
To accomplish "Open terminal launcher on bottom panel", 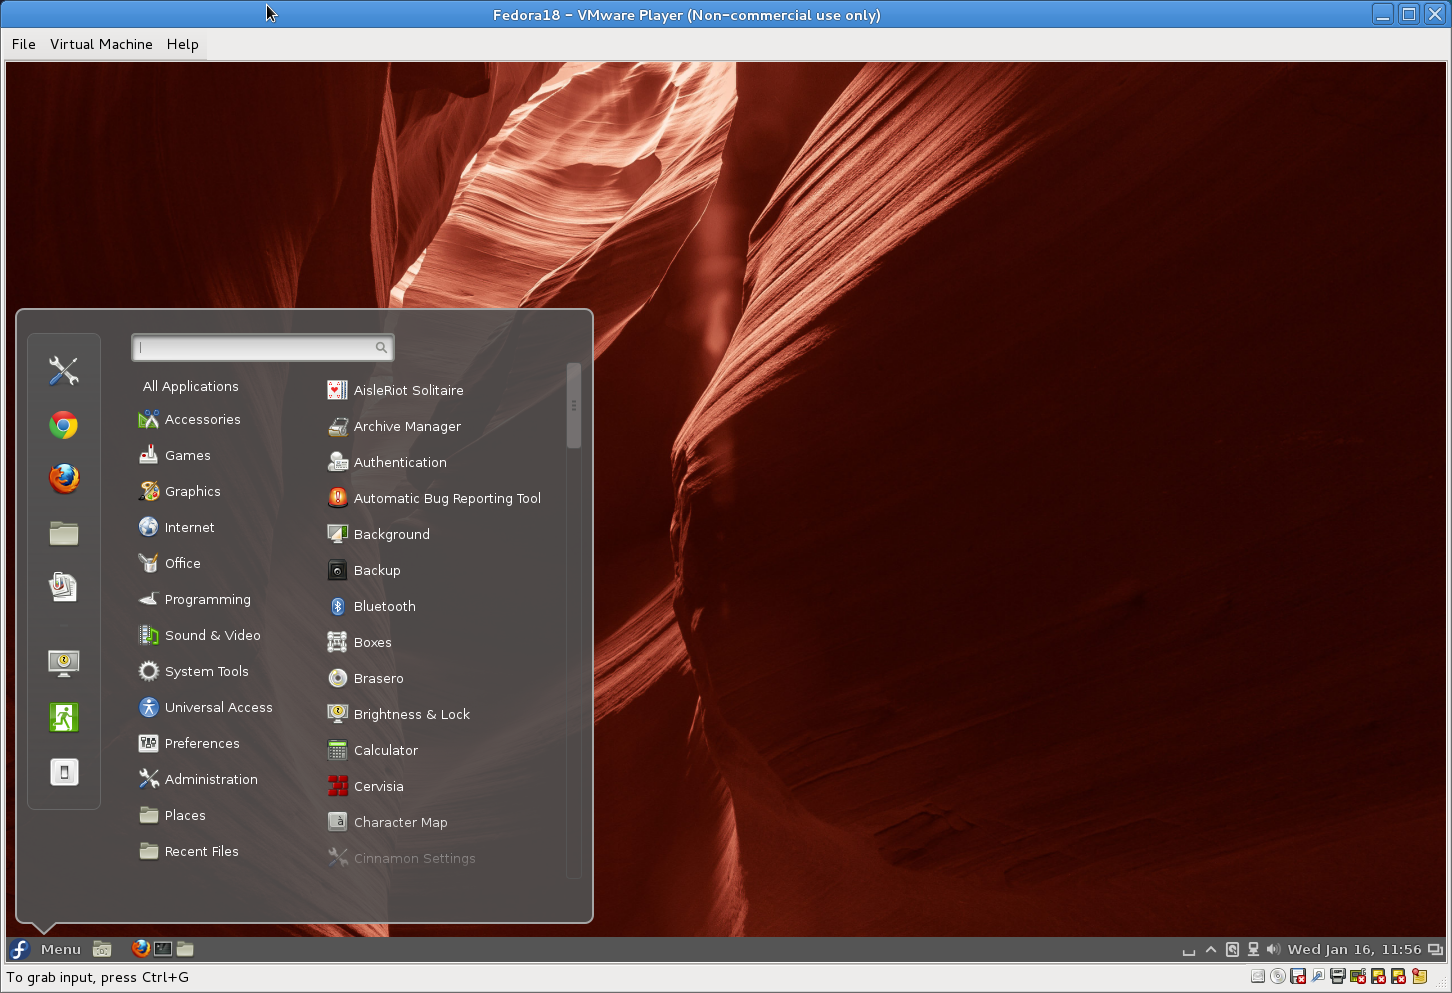I will coord(163,949).
